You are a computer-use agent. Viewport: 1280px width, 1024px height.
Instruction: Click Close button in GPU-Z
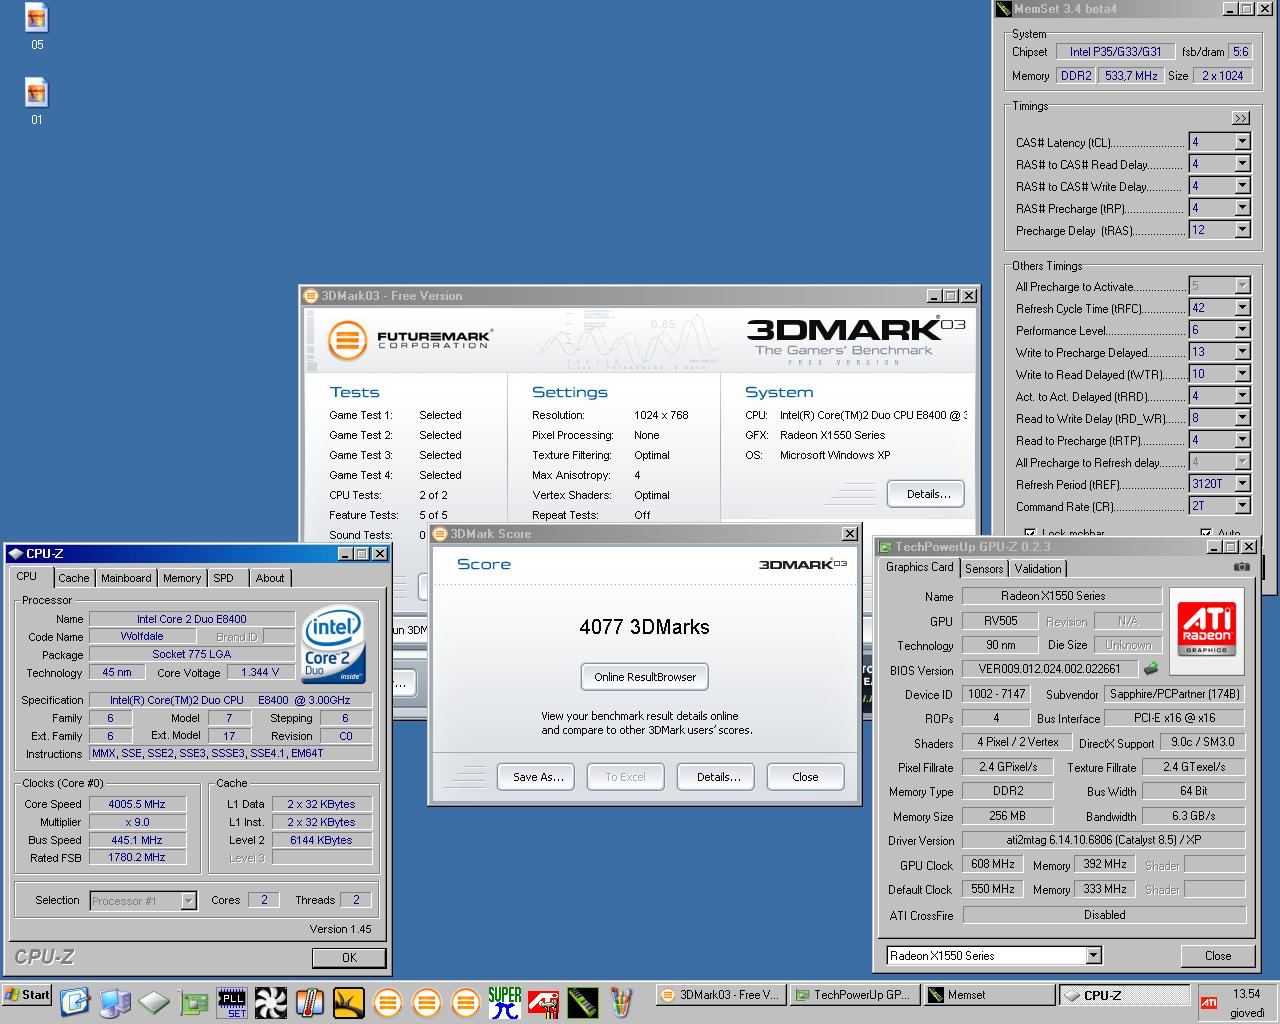(x=1217, y=955)
